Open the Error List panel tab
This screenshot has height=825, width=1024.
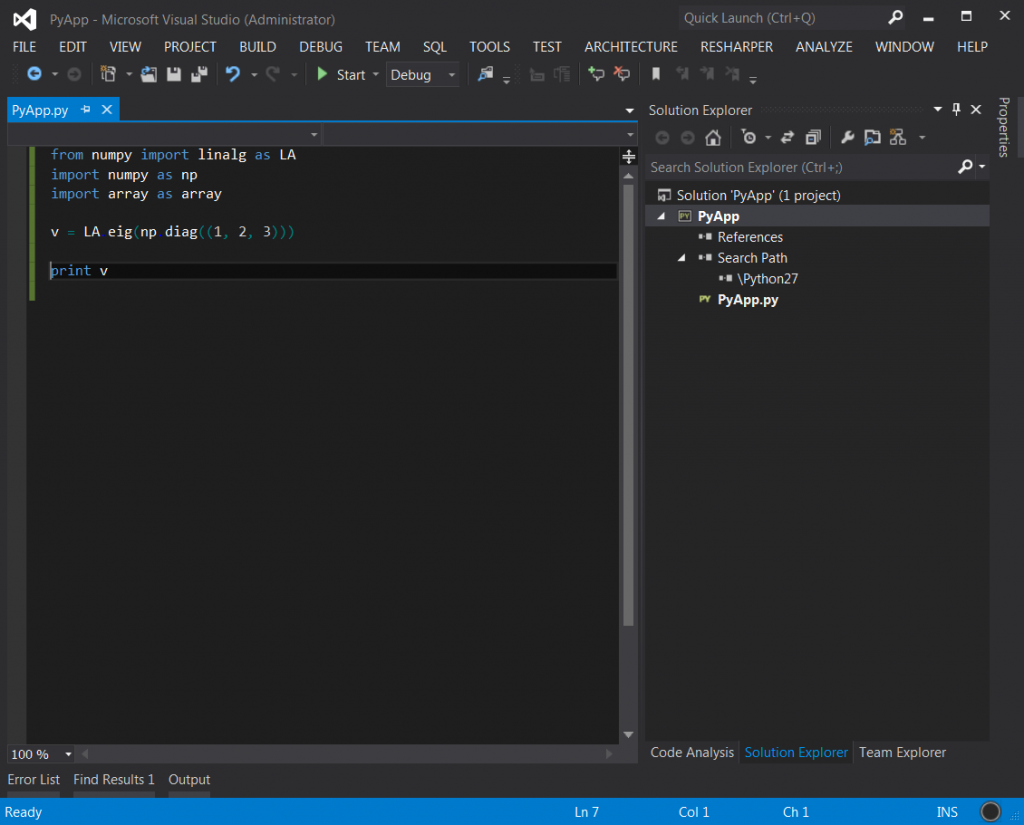pos(33,779)
